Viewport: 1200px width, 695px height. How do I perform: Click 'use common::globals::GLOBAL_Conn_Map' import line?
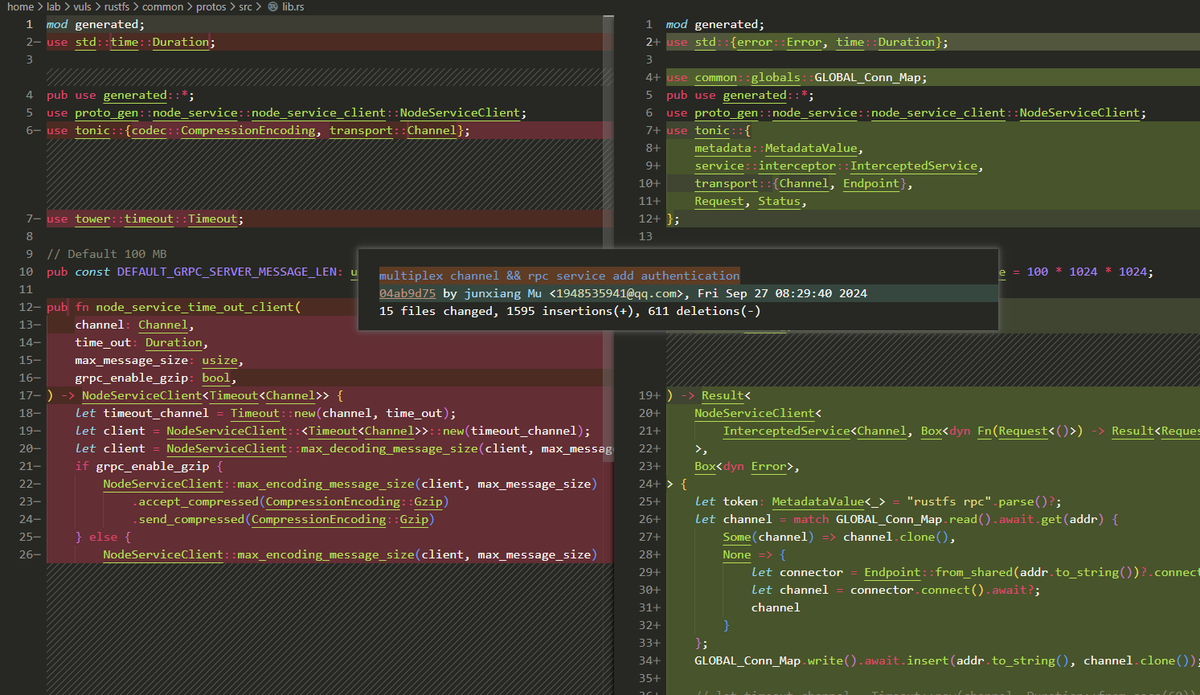point(797,77)
